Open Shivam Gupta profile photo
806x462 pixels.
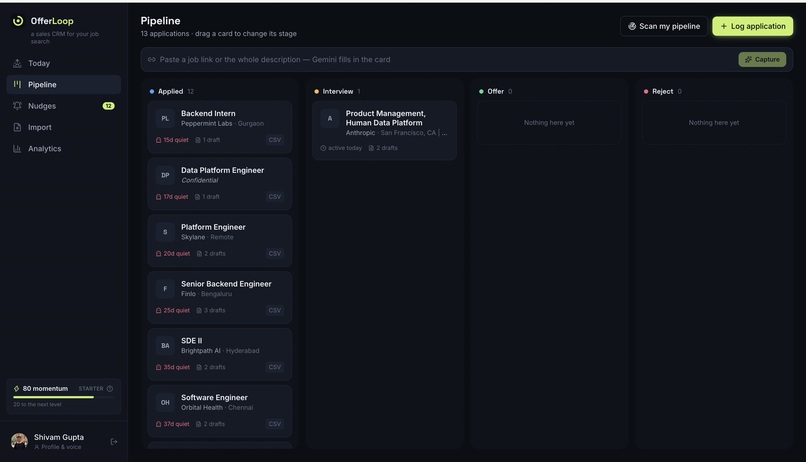click(x=20, y=441)
